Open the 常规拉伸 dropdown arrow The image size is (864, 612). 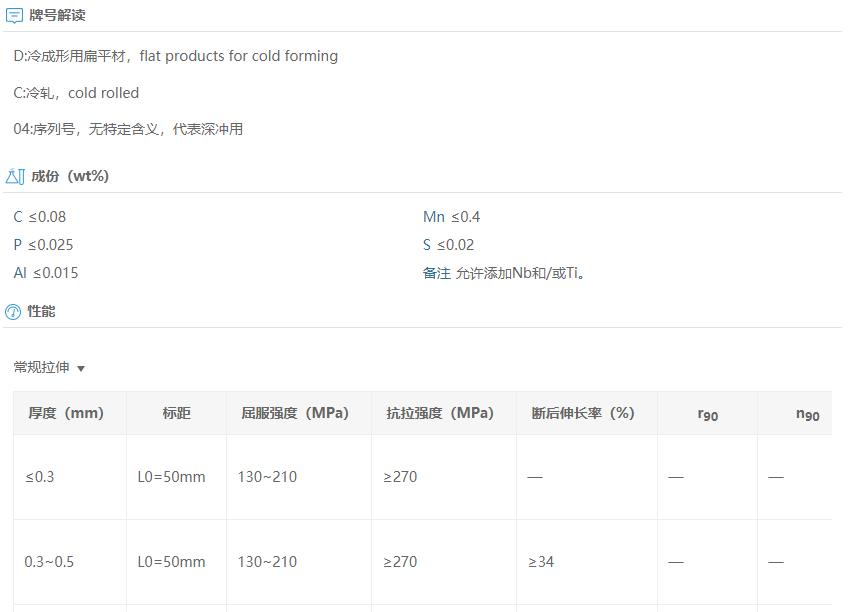tap(81, 369)
